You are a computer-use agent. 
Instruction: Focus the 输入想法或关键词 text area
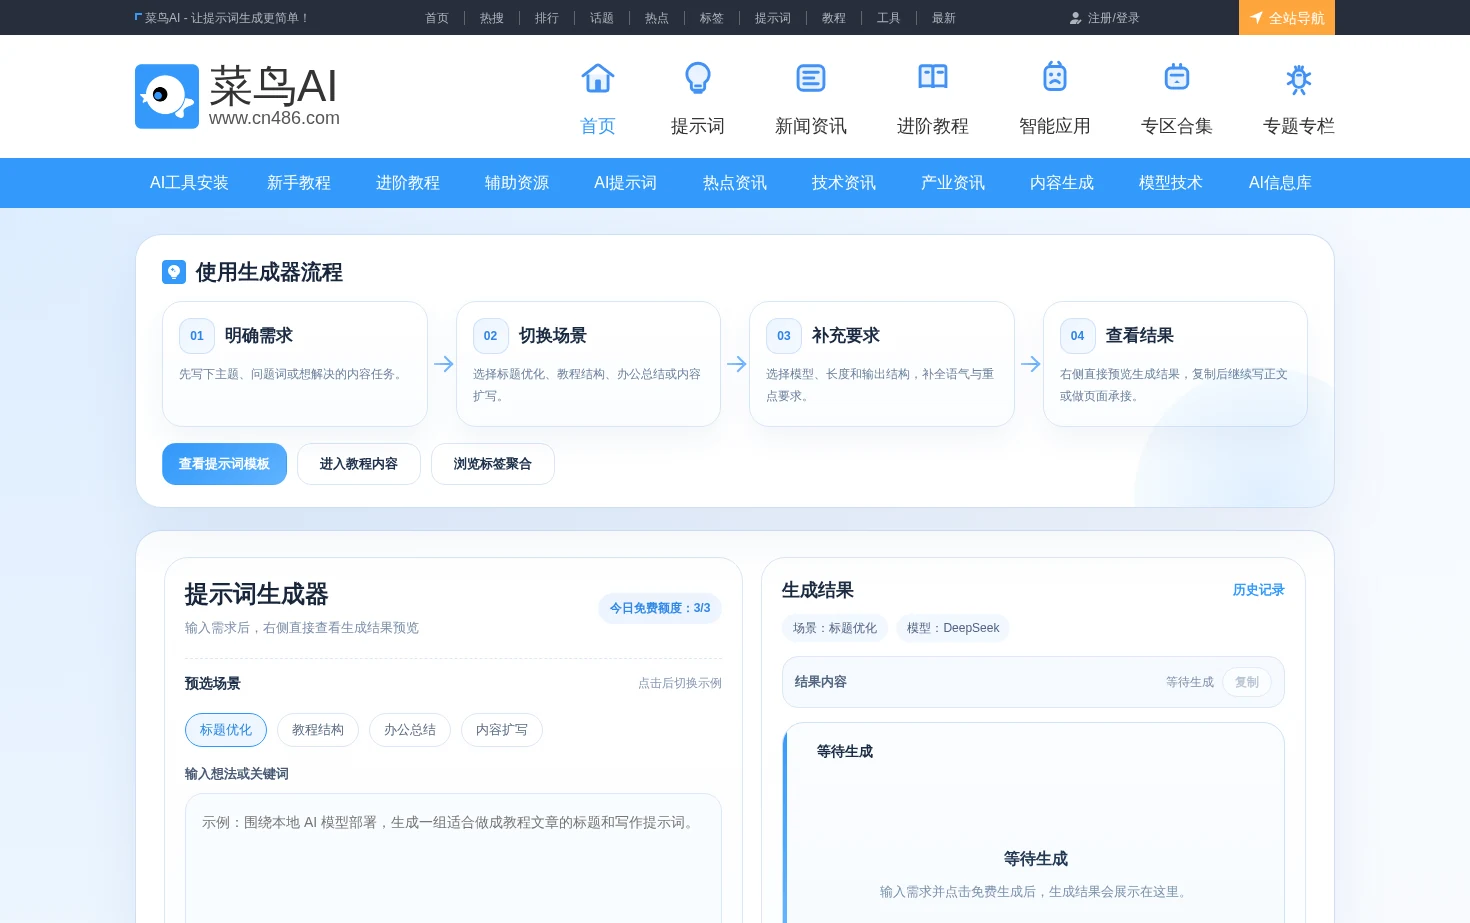tap(453, 858)
